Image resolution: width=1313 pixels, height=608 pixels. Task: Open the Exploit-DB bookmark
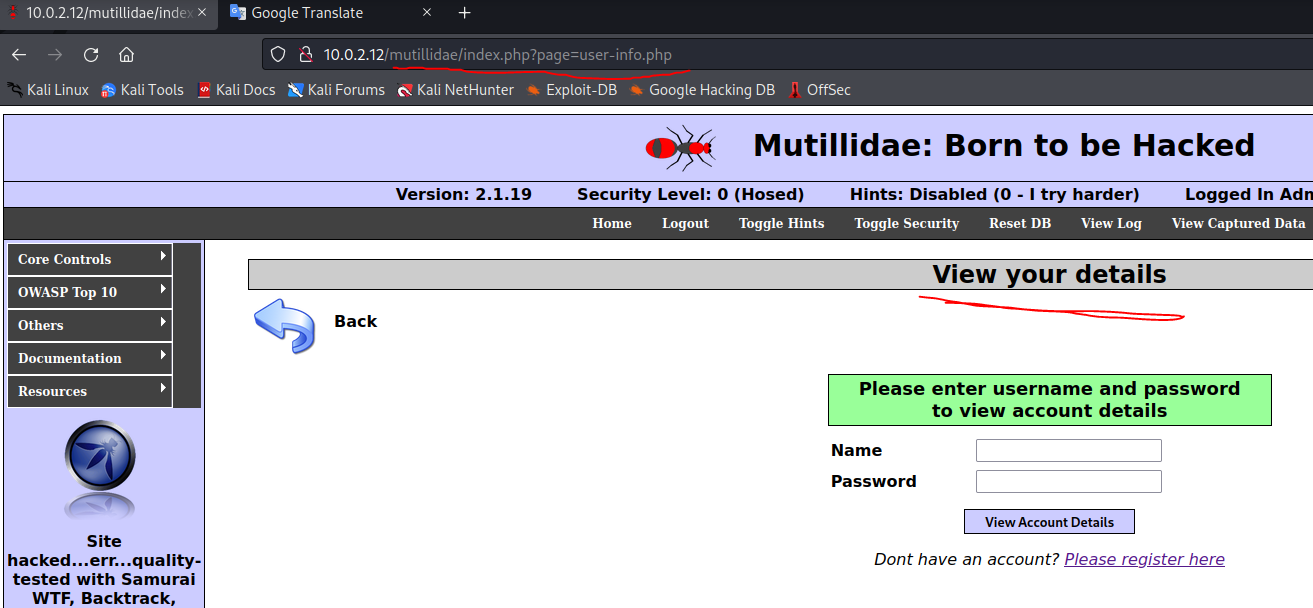click(571, 90)
